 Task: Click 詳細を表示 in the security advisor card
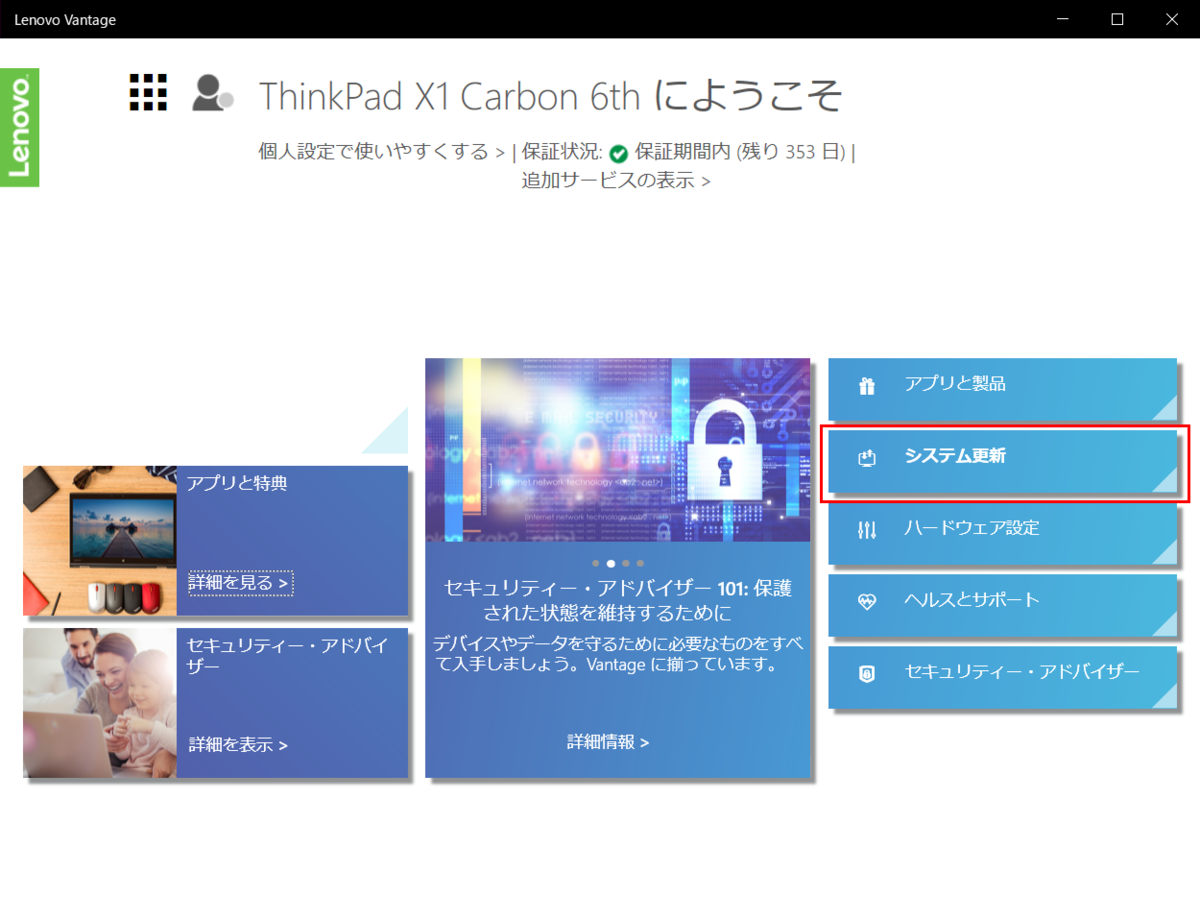tap(238, 745)
